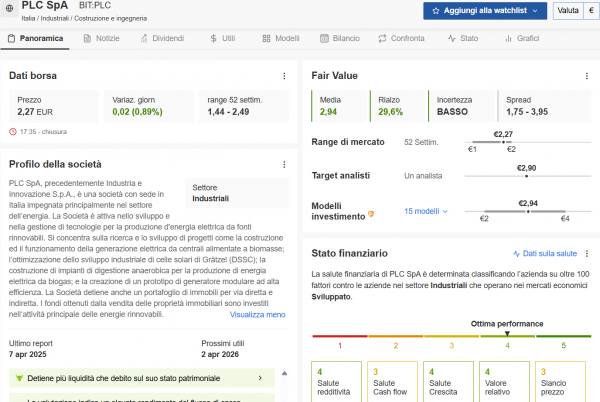The width and height of the screenshot is (600, 402).
Task: Expand the liquidity insight chevron row
Action: point(260,379)
